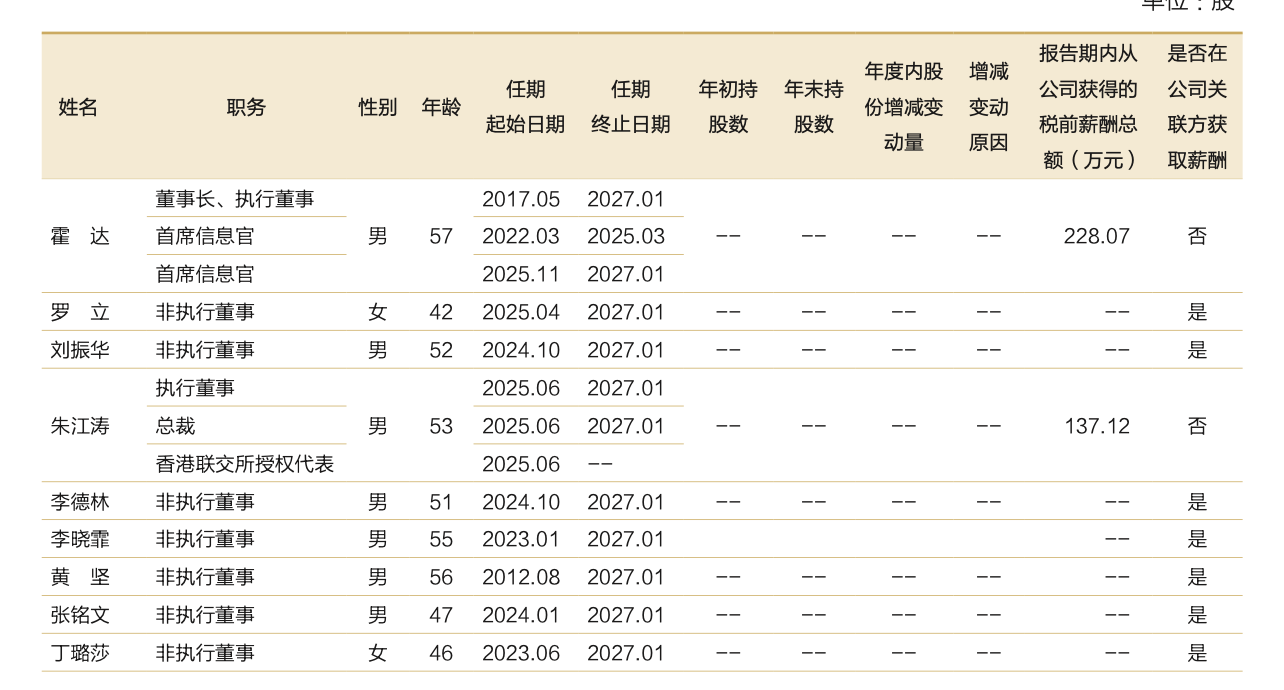Click the end date 2025.03
Image resolution: width=1284 pixels, height=690 pixels.
pos(625,237)
